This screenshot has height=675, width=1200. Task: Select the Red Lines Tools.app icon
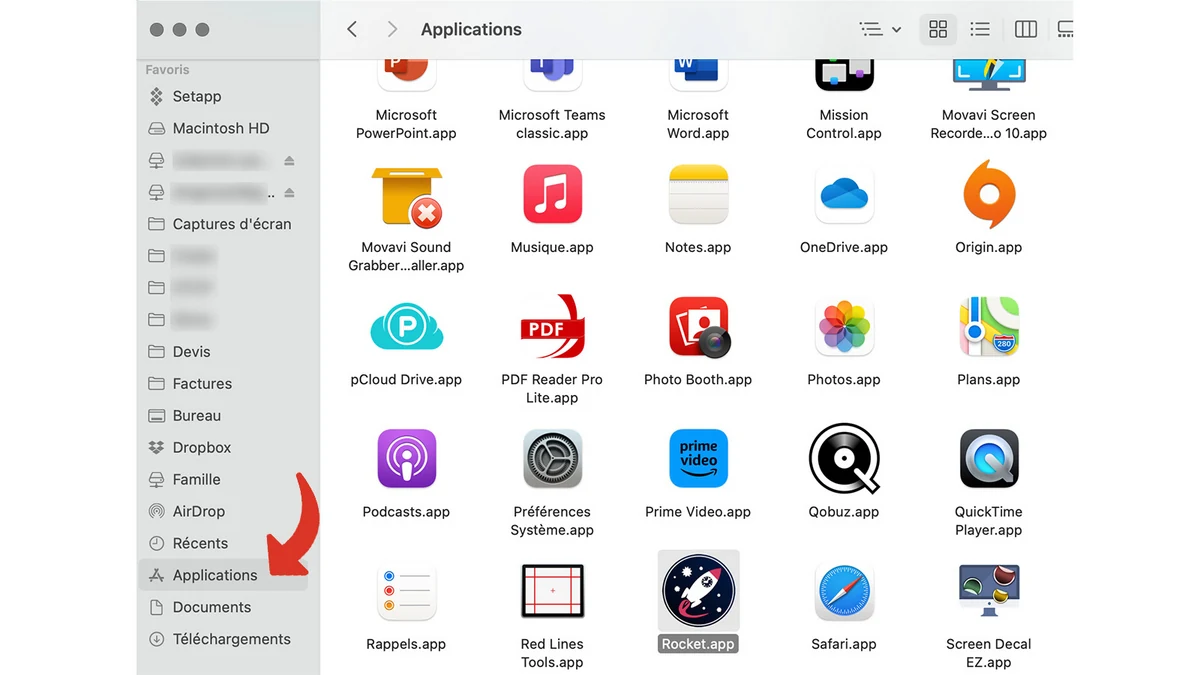pos(552,591)
